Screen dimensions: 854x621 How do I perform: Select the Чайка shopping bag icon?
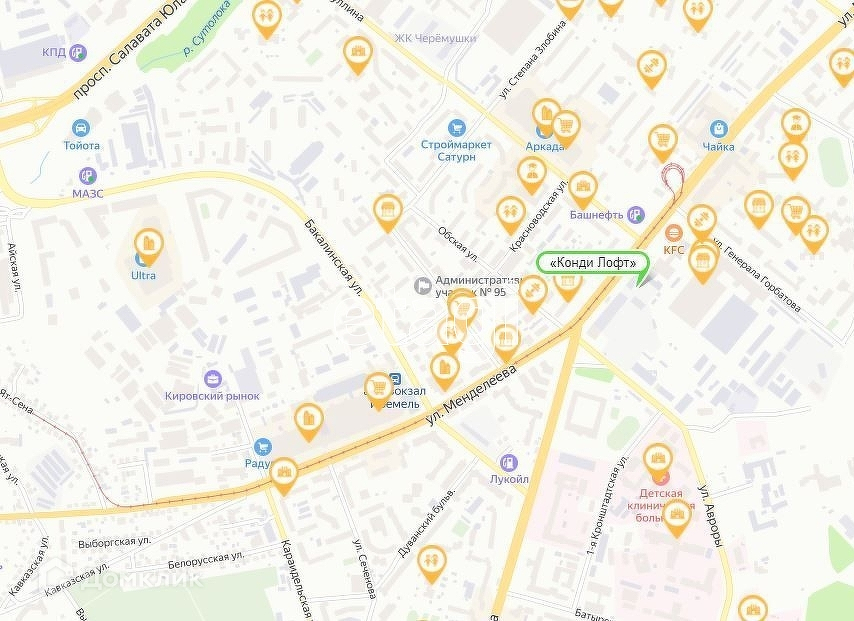click(719, 129)
